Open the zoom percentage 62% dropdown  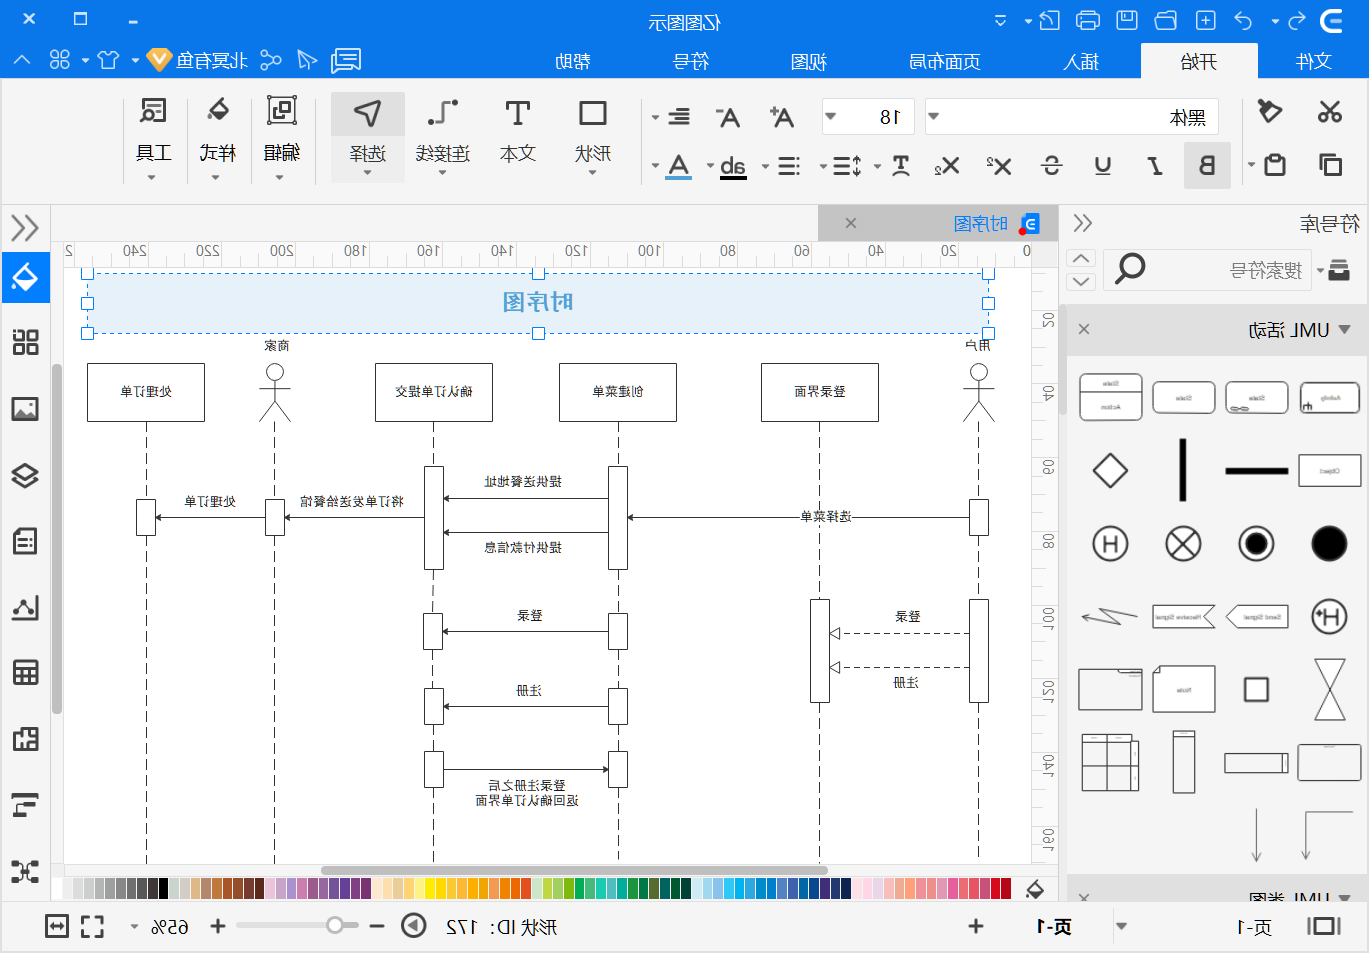(134, 927)
